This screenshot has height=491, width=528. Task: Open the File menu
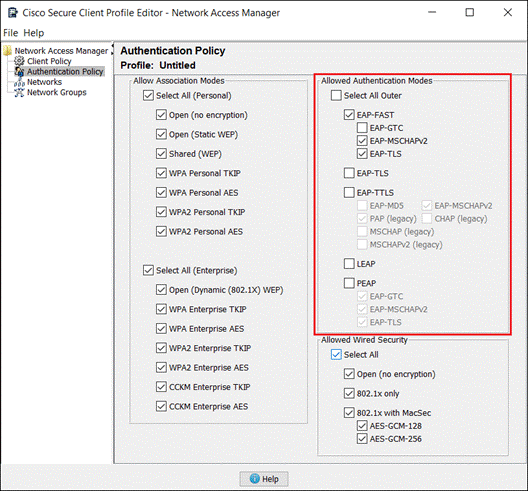[10, 33]
